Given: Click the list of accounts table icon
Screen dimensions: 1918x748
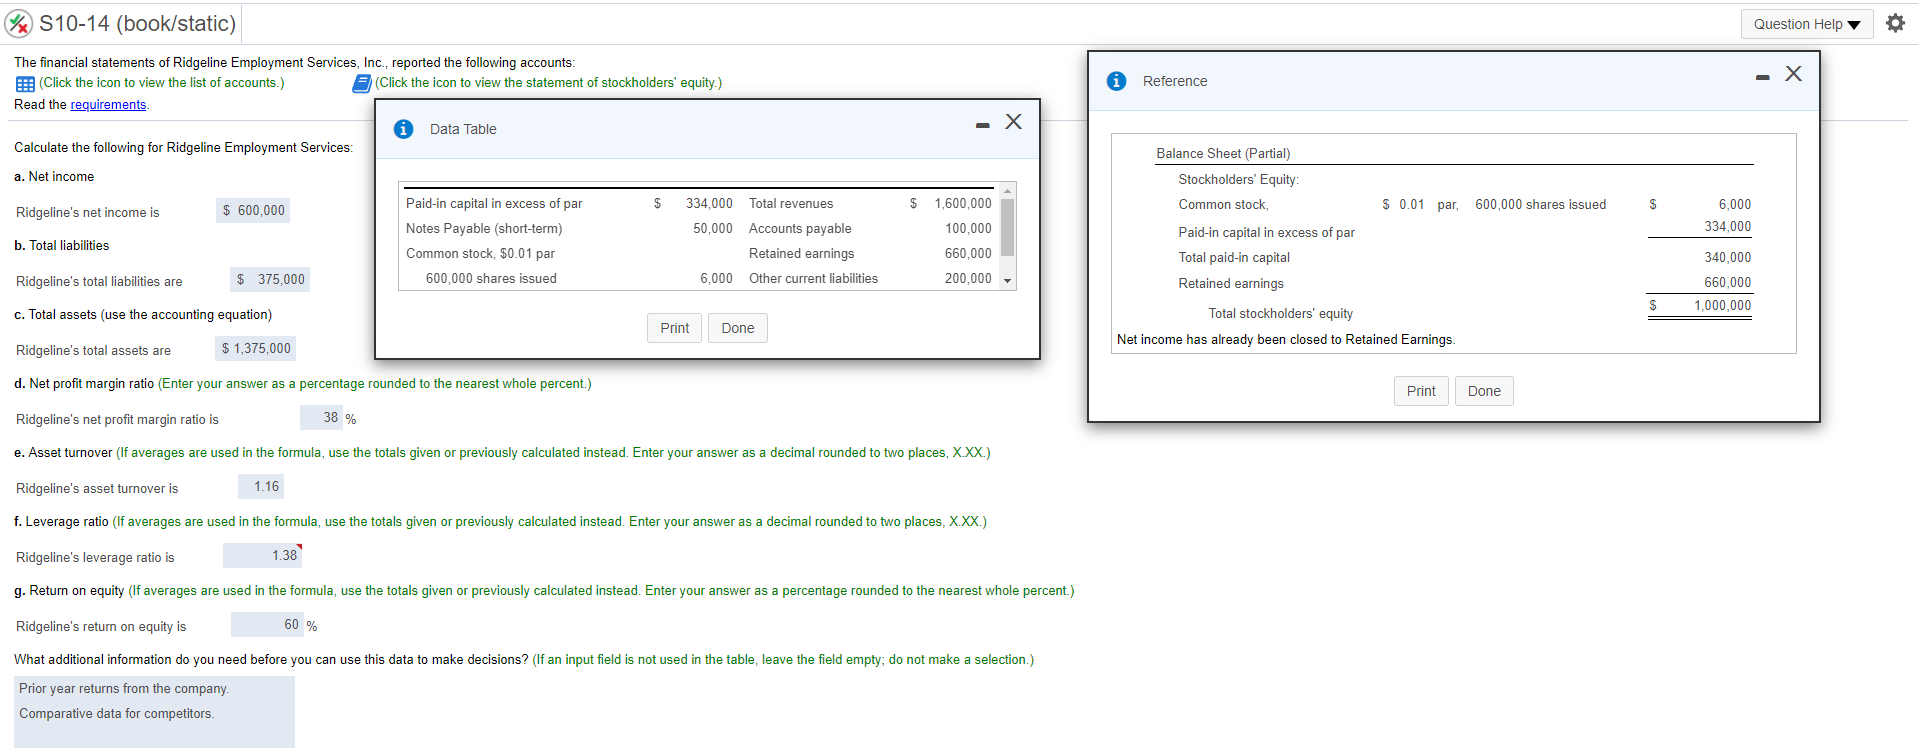Looking at the screenshot, I should 25,84.
